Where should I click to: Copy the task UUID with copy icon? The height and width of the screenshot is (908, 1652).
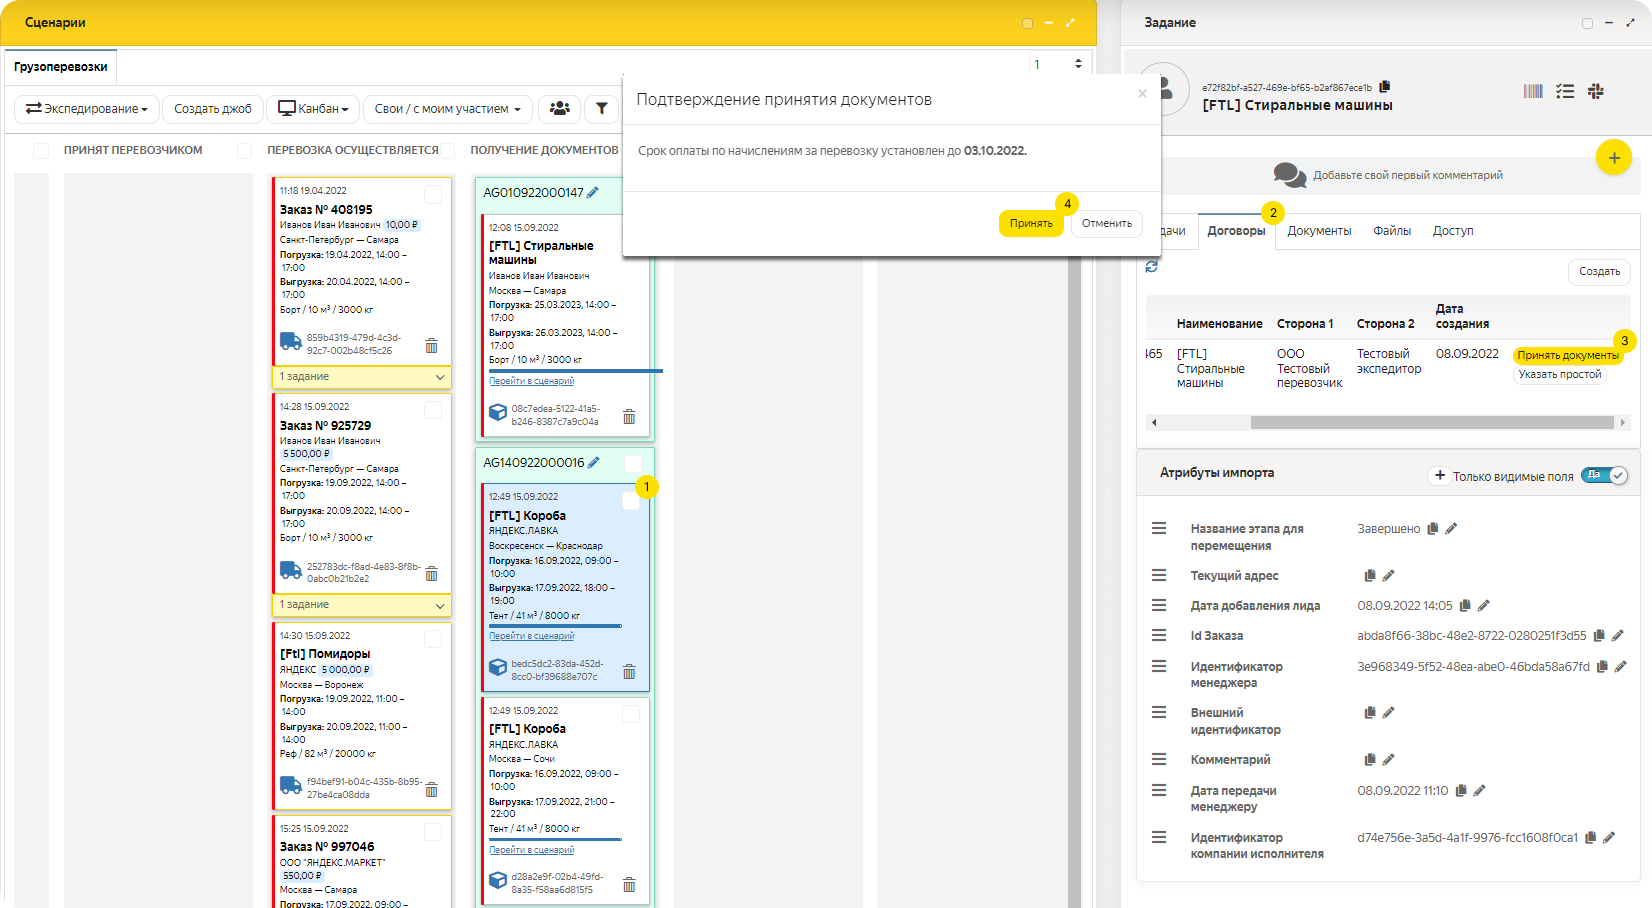(1384, 87)
